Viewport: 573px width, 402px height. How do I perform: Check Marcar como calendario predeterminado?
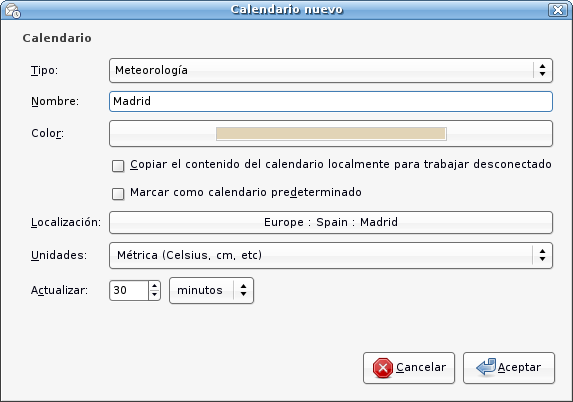pos(118,194)
